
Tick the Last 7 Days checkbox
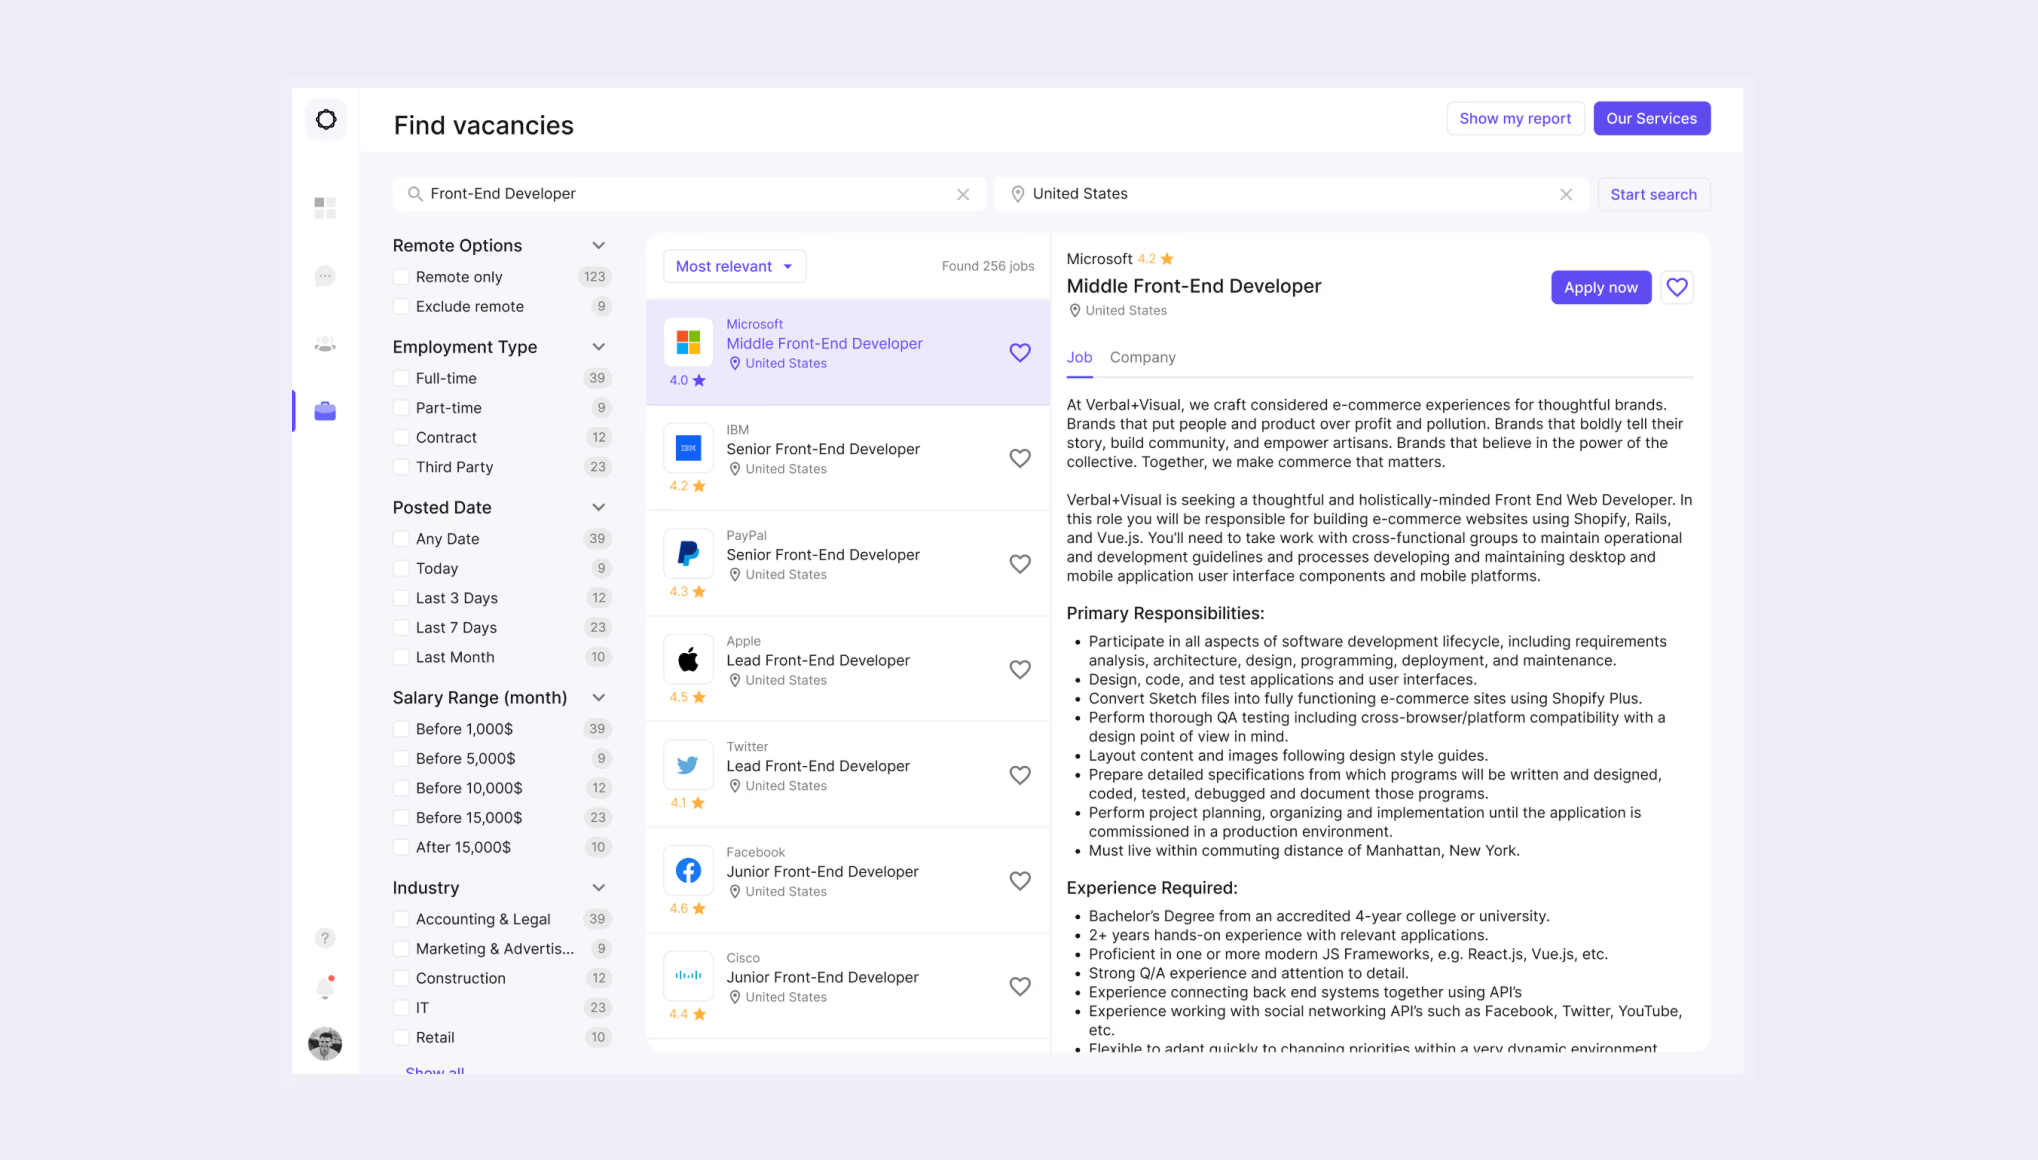click(x=401, y=628)
